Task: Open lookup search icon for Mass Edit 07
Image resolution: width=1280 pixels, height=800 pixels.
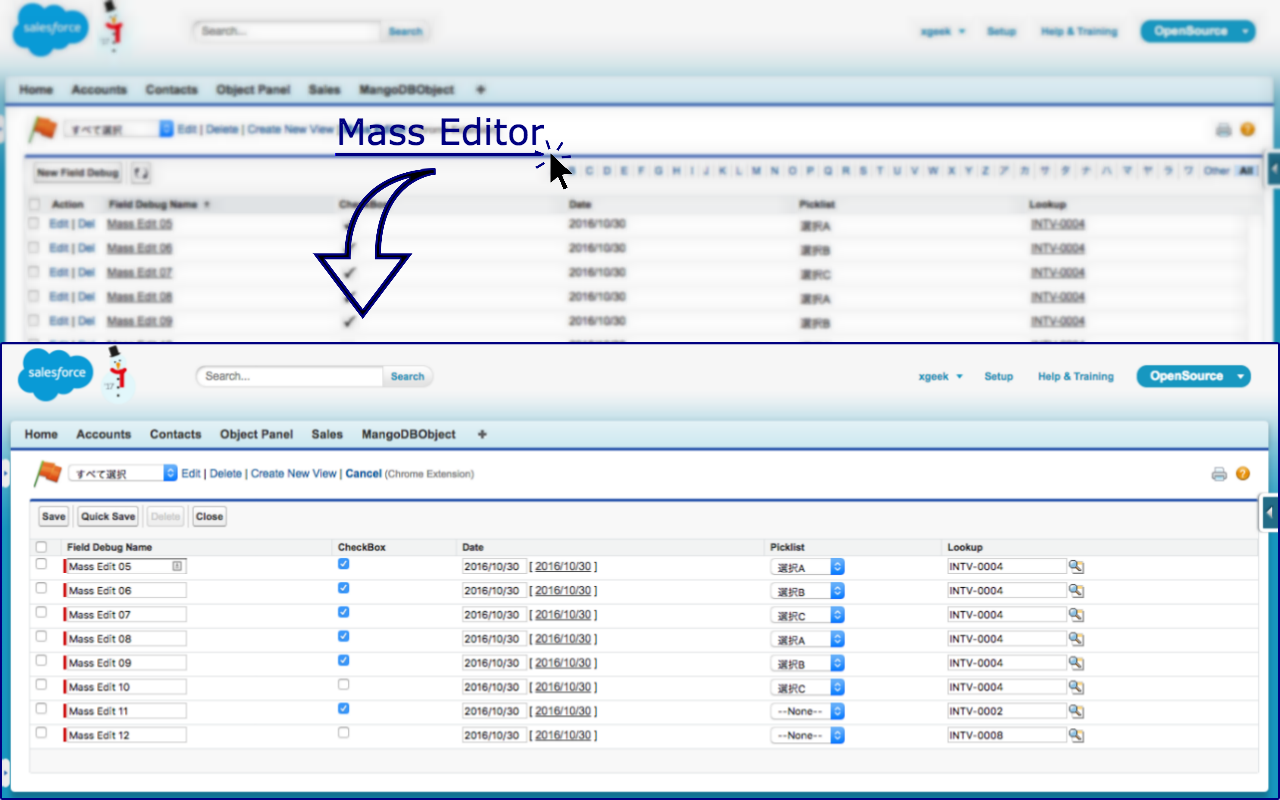Action: coord(1076,614)
